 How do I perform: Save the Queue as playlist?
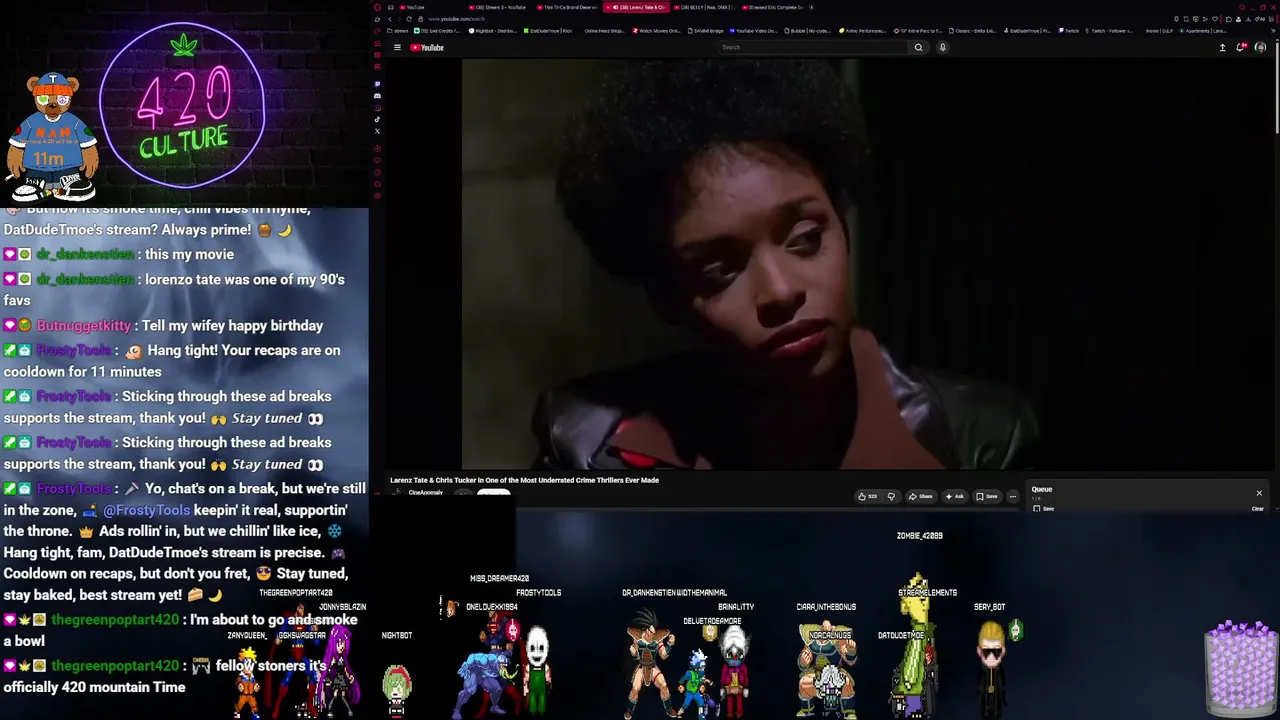click(x=1044, y=509)
